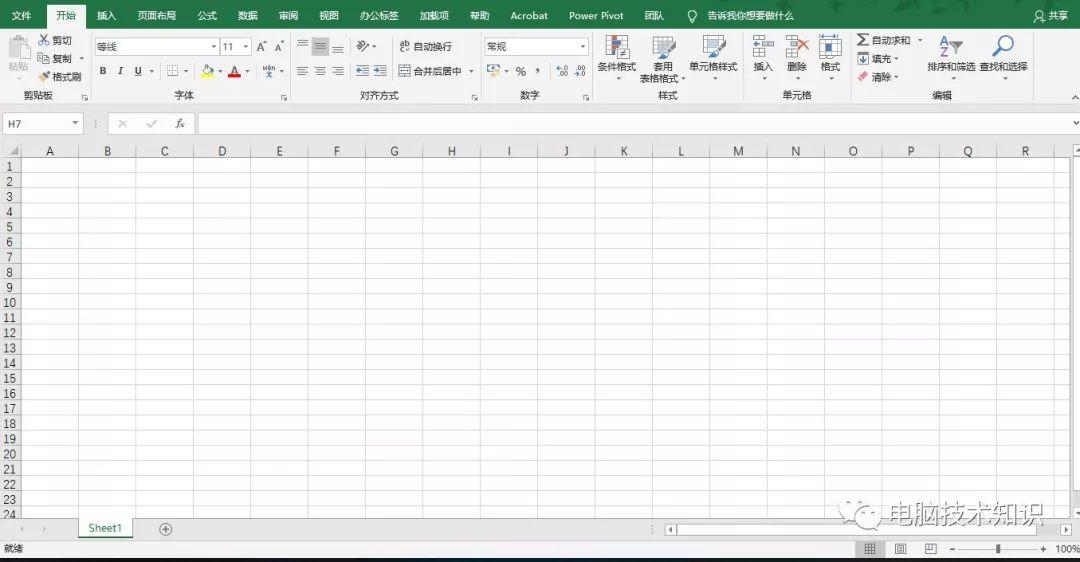Image resolution: width=1080 pixels, height=562 pixels.
Task: Toggle middle vertical alignment
Action: point(320,47)
